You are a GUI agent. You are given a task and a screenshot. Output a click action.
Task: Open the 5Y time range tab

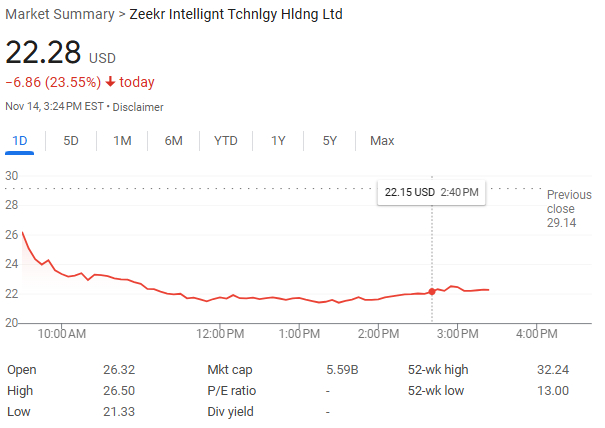pos(330,141)
